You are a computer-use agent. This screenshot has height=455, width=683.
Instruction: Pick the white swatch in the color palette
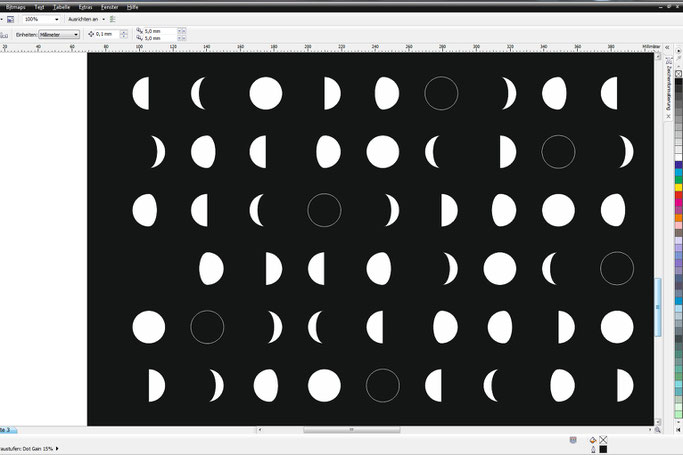pos(679,157)
